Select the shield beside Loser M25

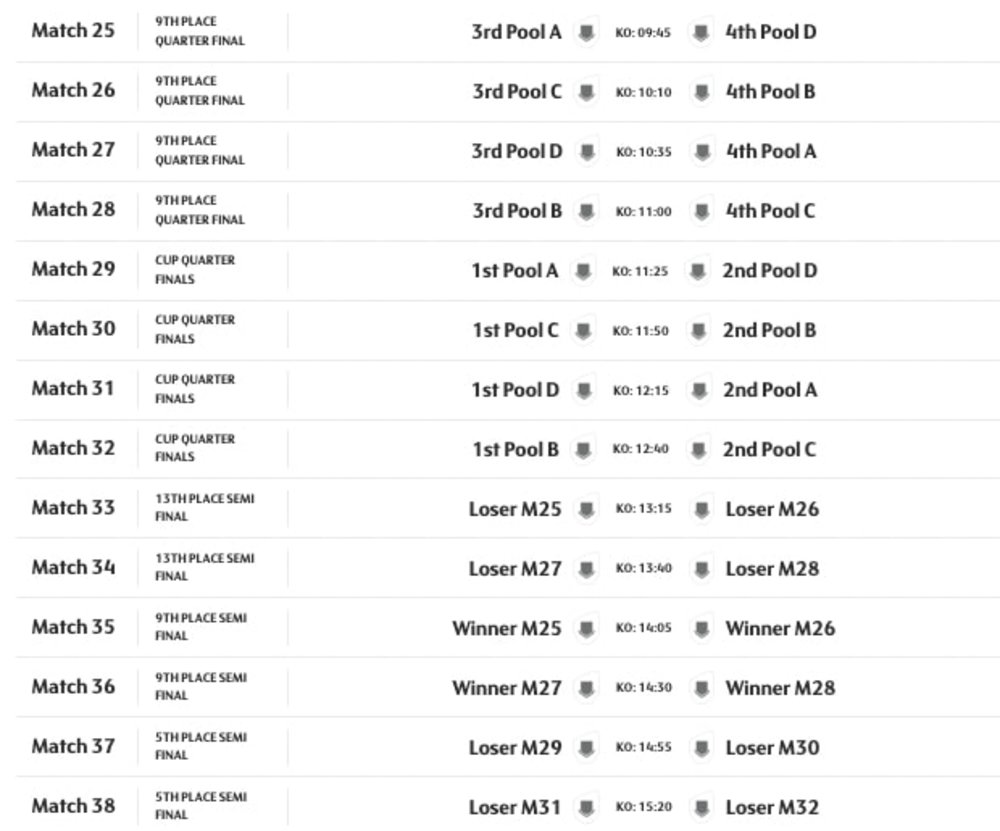[x=586, y=509]
